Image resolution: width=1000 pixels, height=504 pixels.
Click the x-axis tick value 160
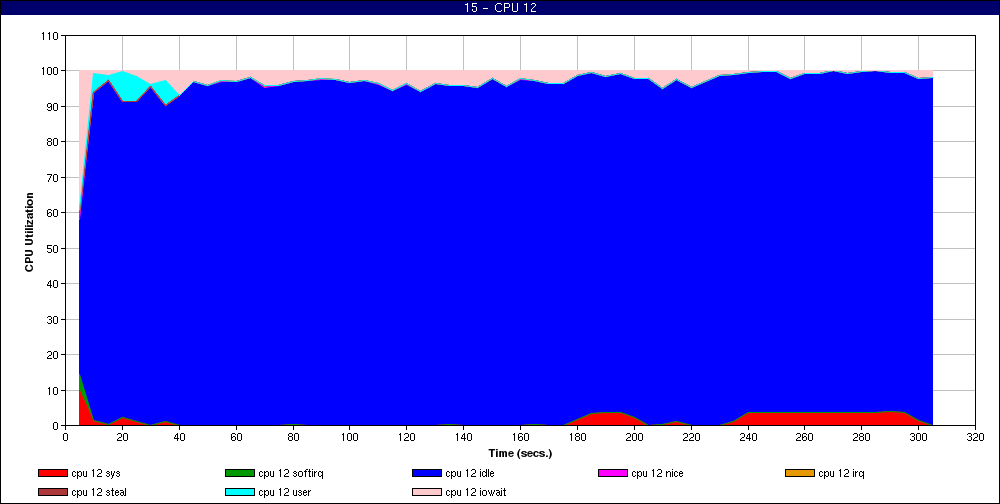coord(520,437)
